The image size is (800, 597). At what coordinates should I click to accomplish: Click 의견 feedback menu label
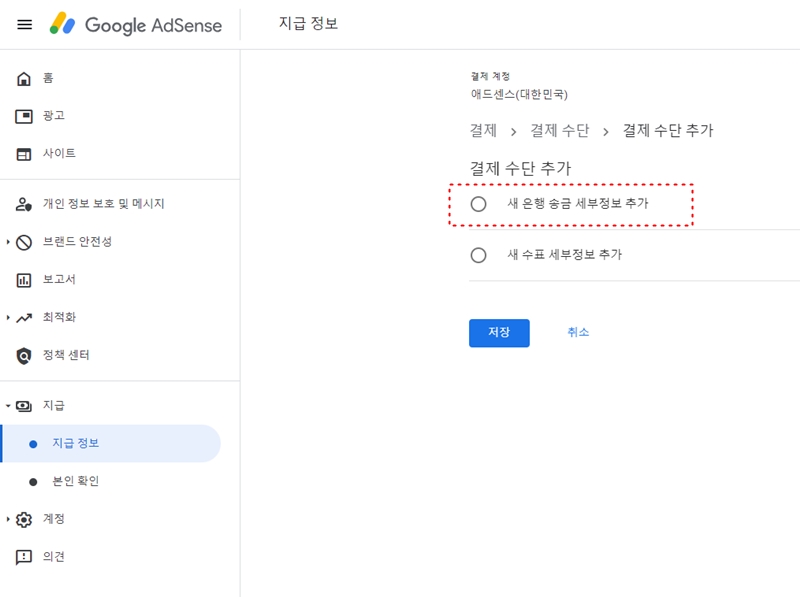pos(54,557)
